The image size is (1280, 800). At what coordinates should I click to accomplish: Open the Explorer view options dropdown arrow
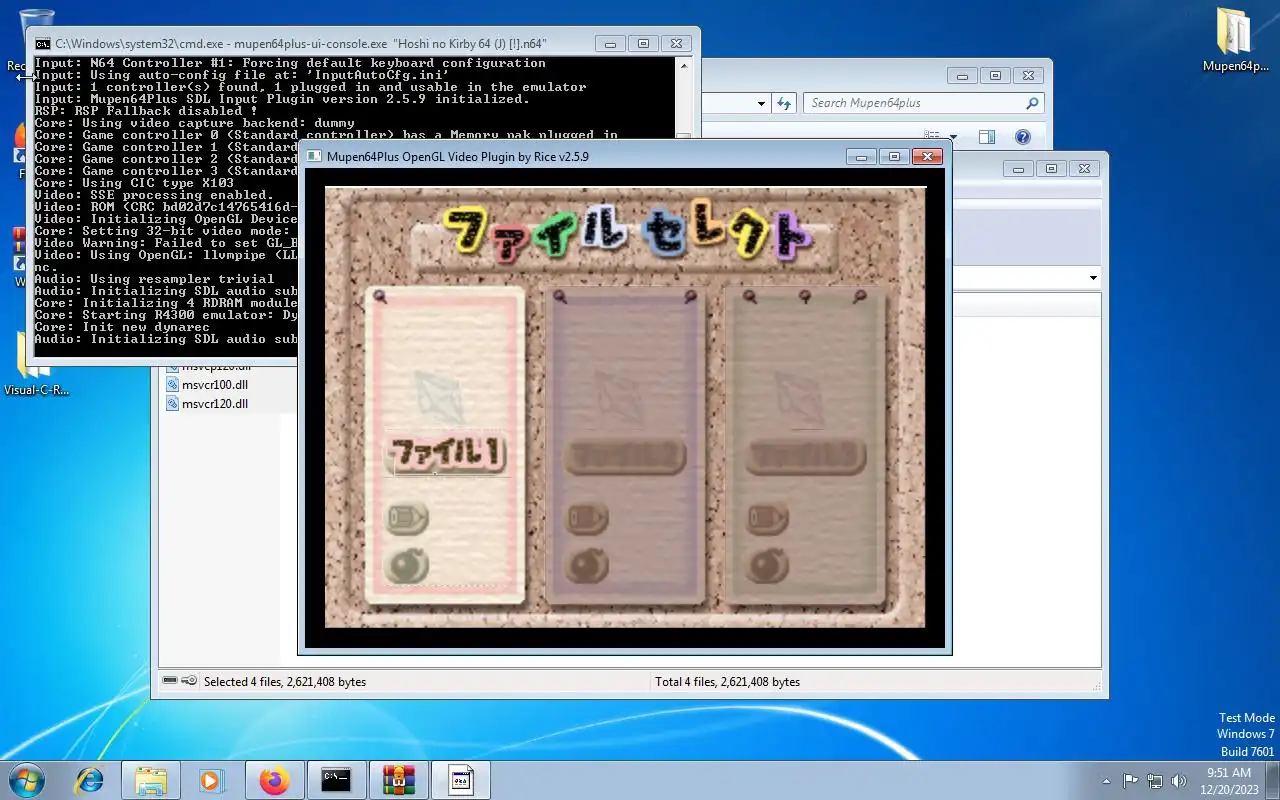pyautogui.click(x=953, y=137)
